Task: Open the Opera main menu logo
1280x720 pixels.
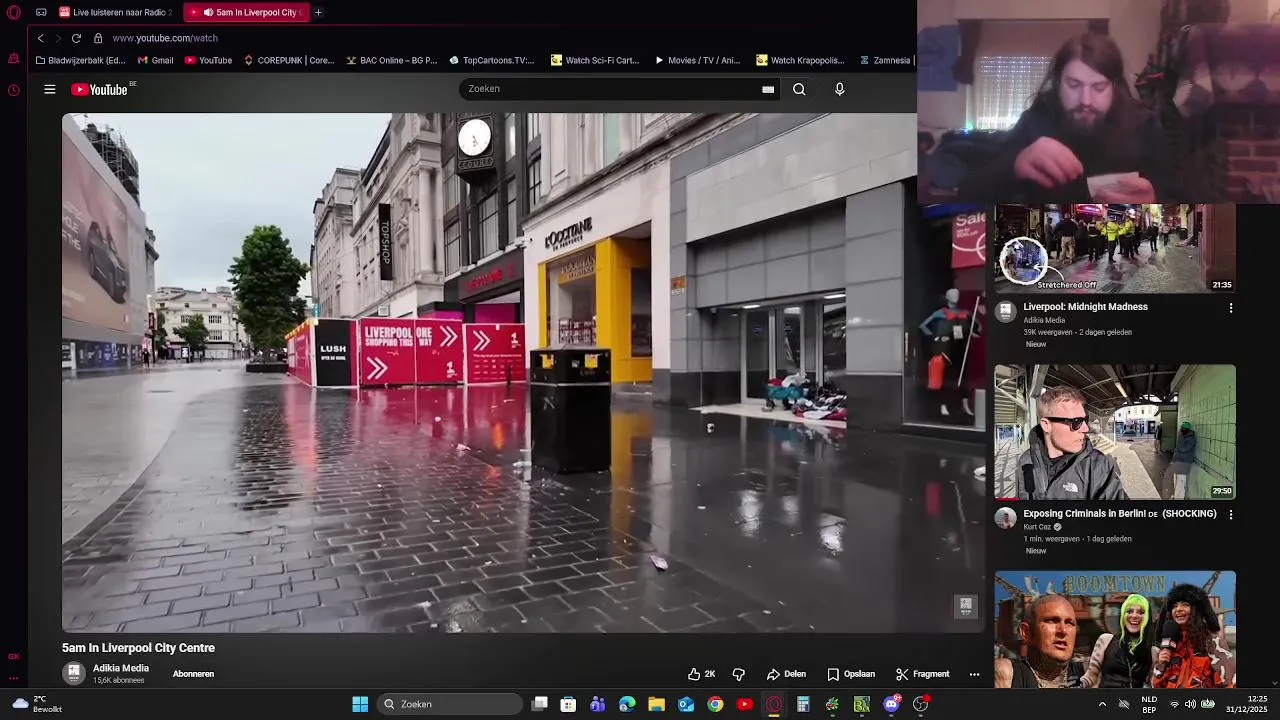Action: pos(13,12)
